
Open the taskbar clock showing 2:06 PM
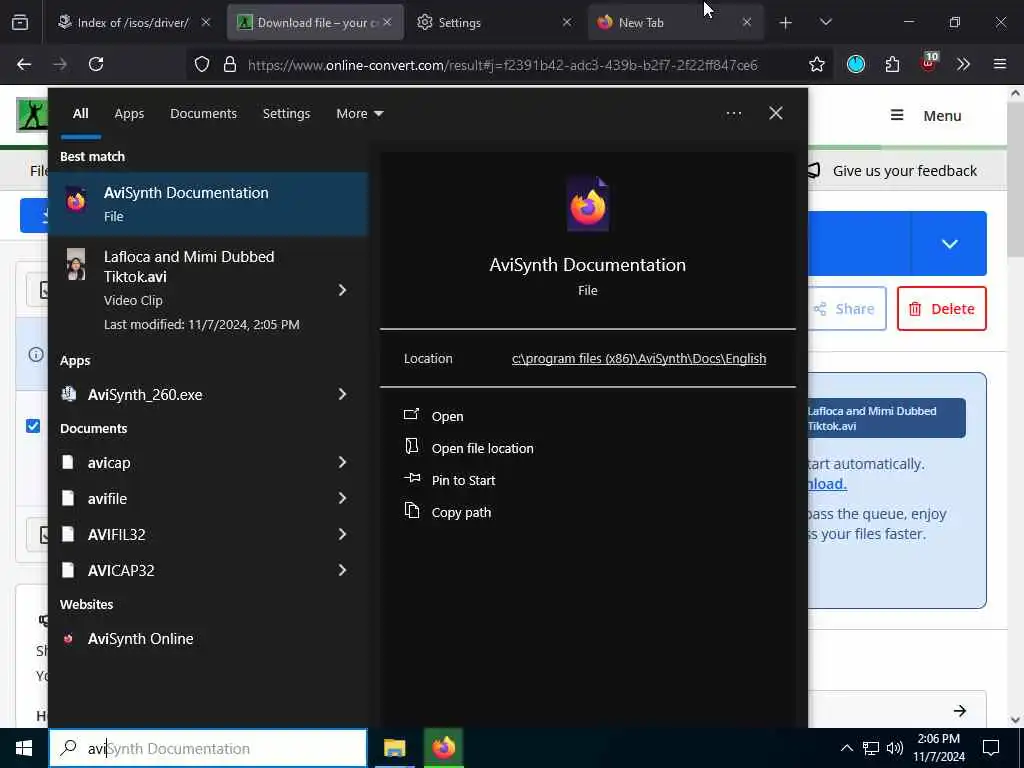click(939, 748)
